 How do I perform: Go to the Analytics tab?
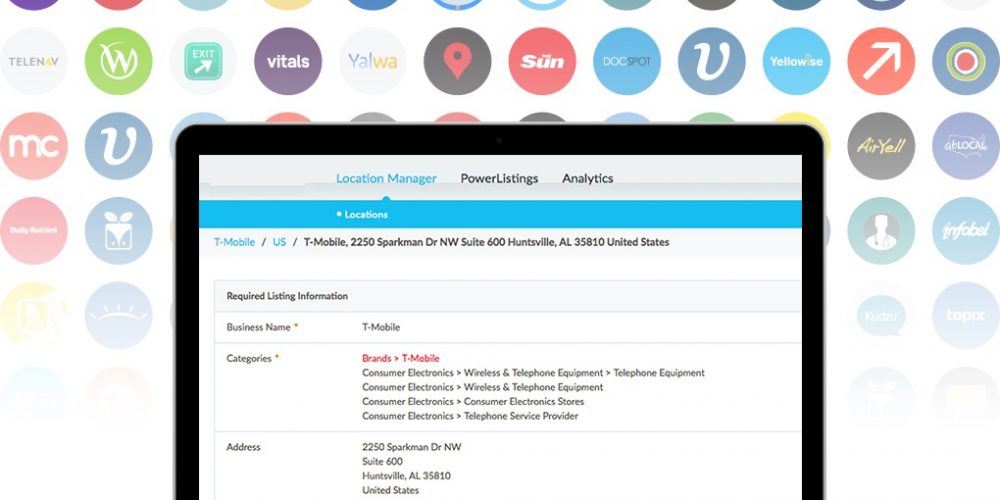click(587, 179)
